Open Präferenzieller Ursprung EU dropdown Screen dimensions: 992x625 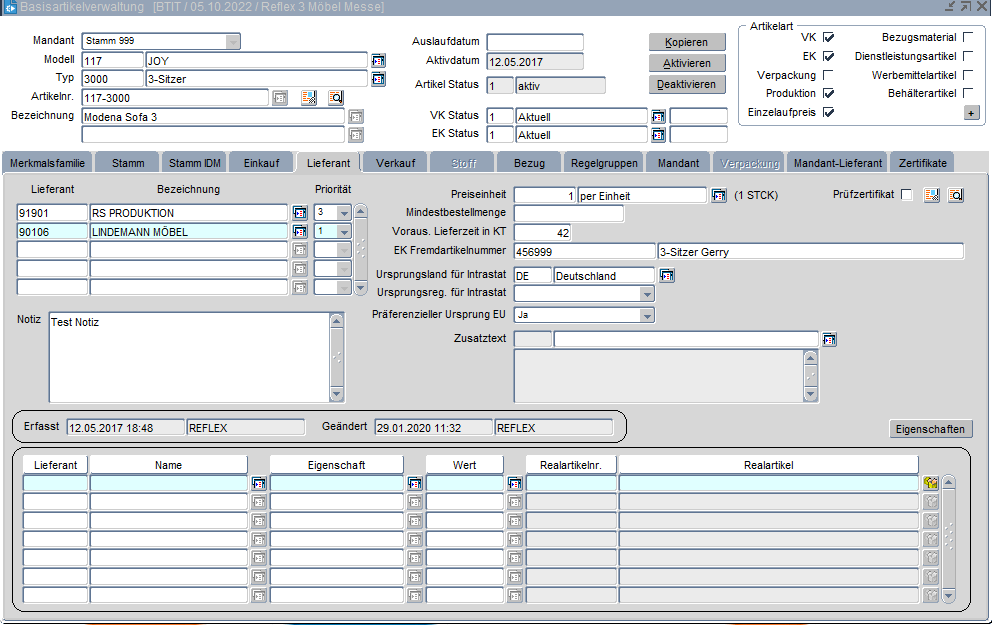pos(647,315)
